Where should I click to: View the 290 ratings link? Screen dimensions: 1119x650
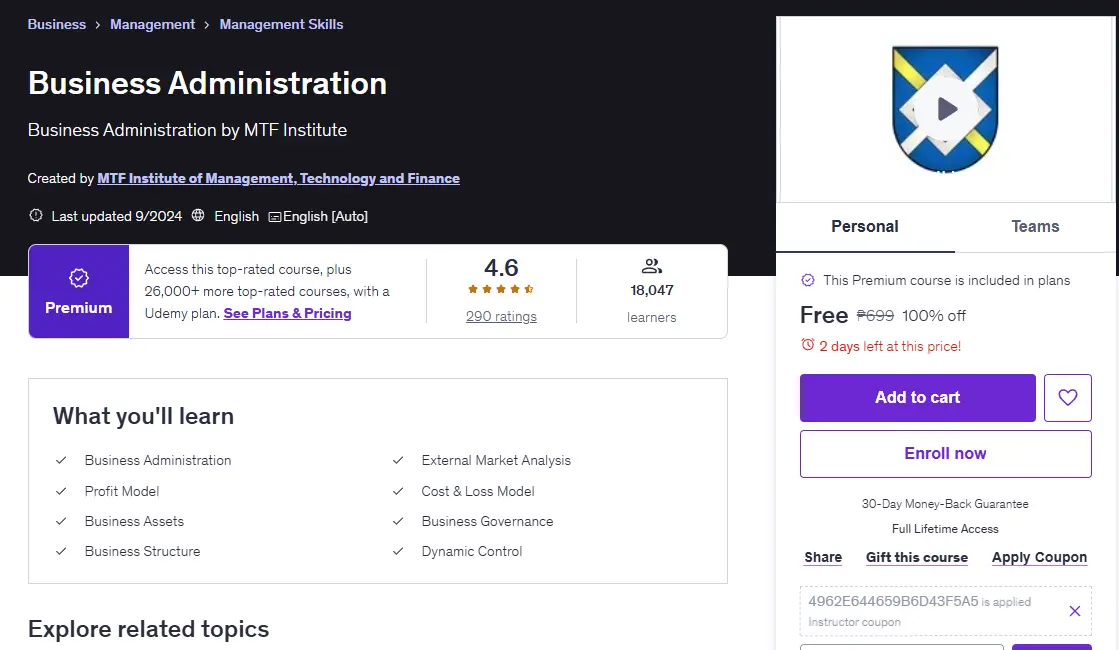click(x=501, y=317)
